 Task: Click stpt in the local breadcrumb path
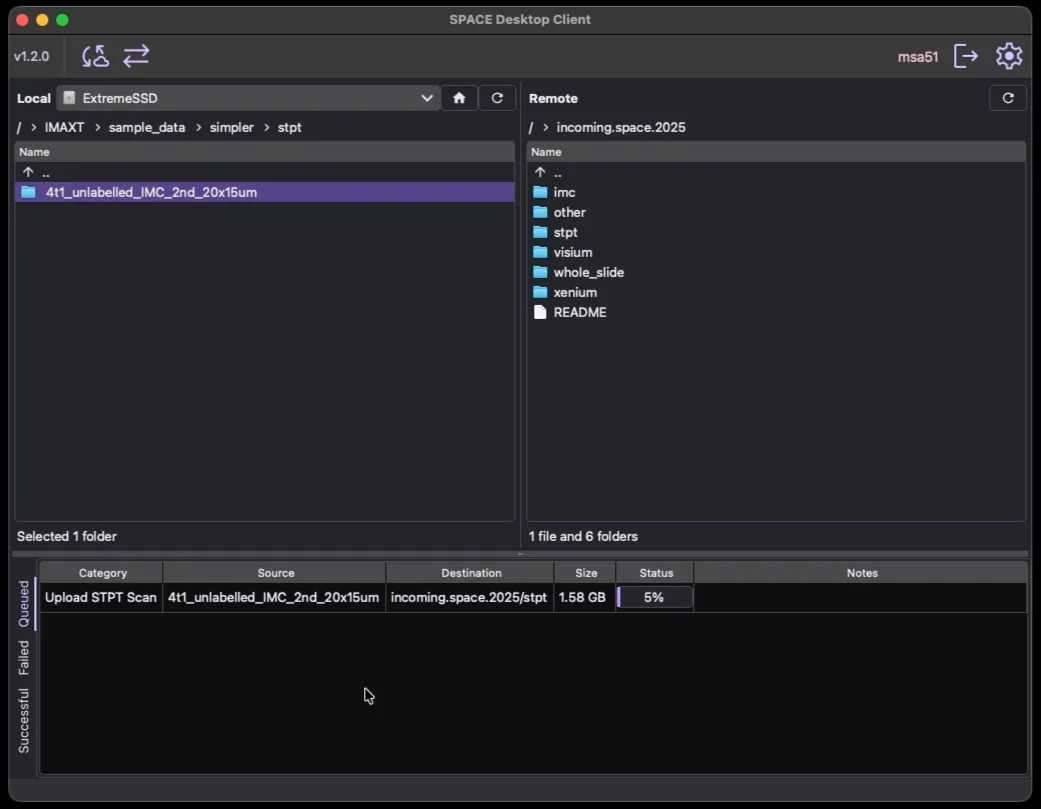coord(289,127)
